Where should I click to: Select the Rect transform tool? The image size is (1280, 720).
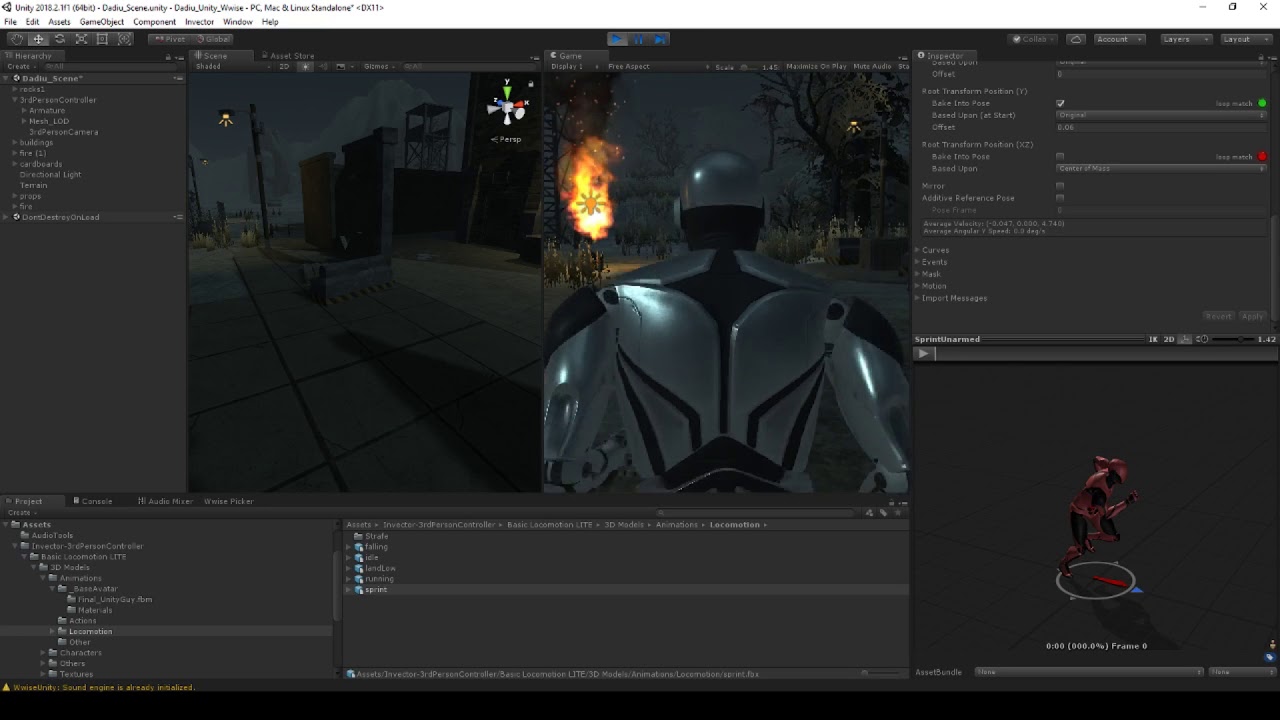pos(102,39)
